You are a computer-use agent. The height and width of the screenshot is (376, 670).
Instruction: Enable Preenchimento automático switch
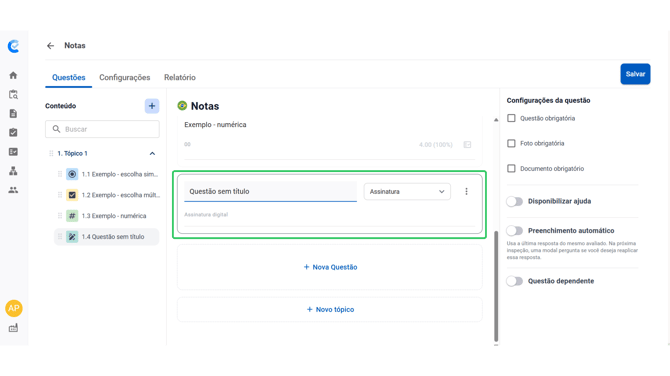pyautogui.click(x=514, y=231)
